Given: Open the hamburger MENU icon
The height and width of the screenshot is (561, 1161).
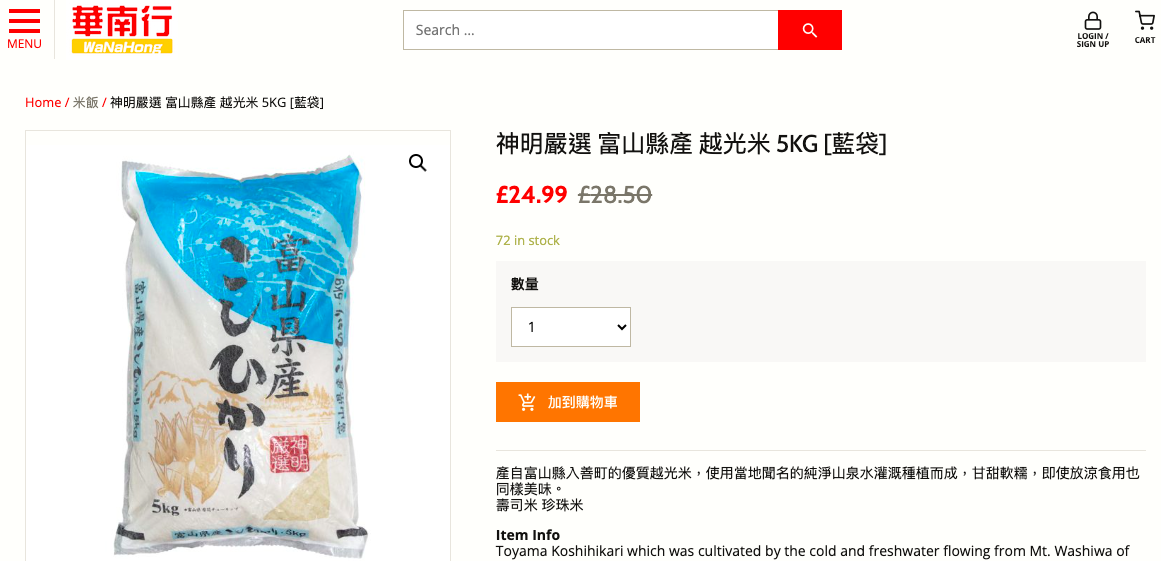Looking at the screenshot, I should (24, 29).
